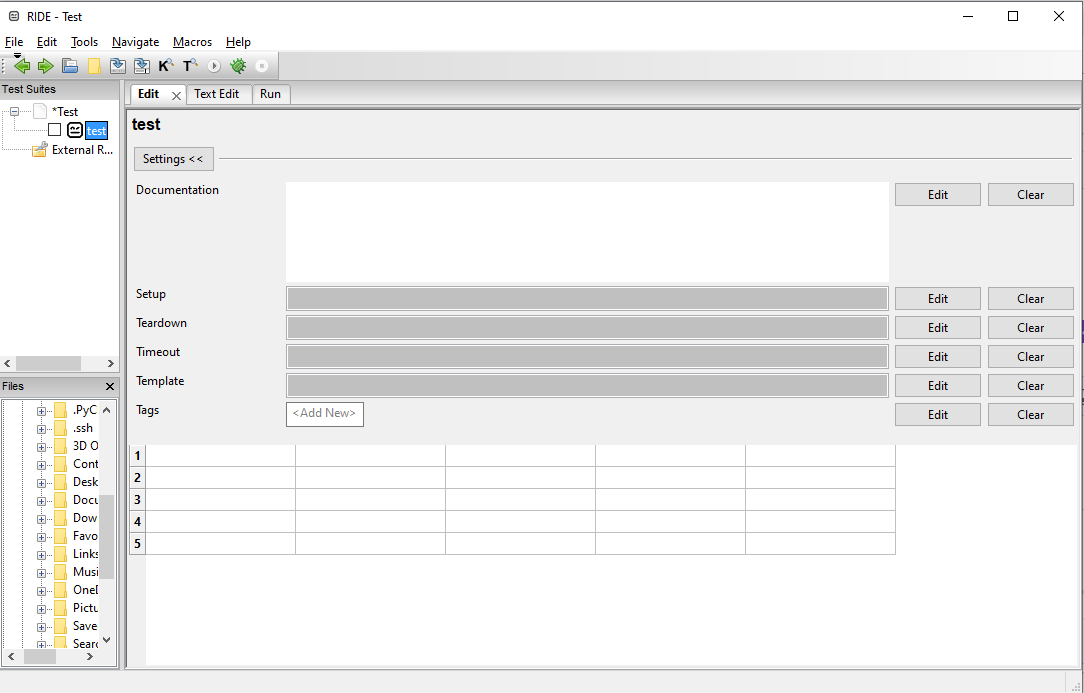Open Search Tests (T) tool
Screen dimensions: 1084x693
click(190, 66)
